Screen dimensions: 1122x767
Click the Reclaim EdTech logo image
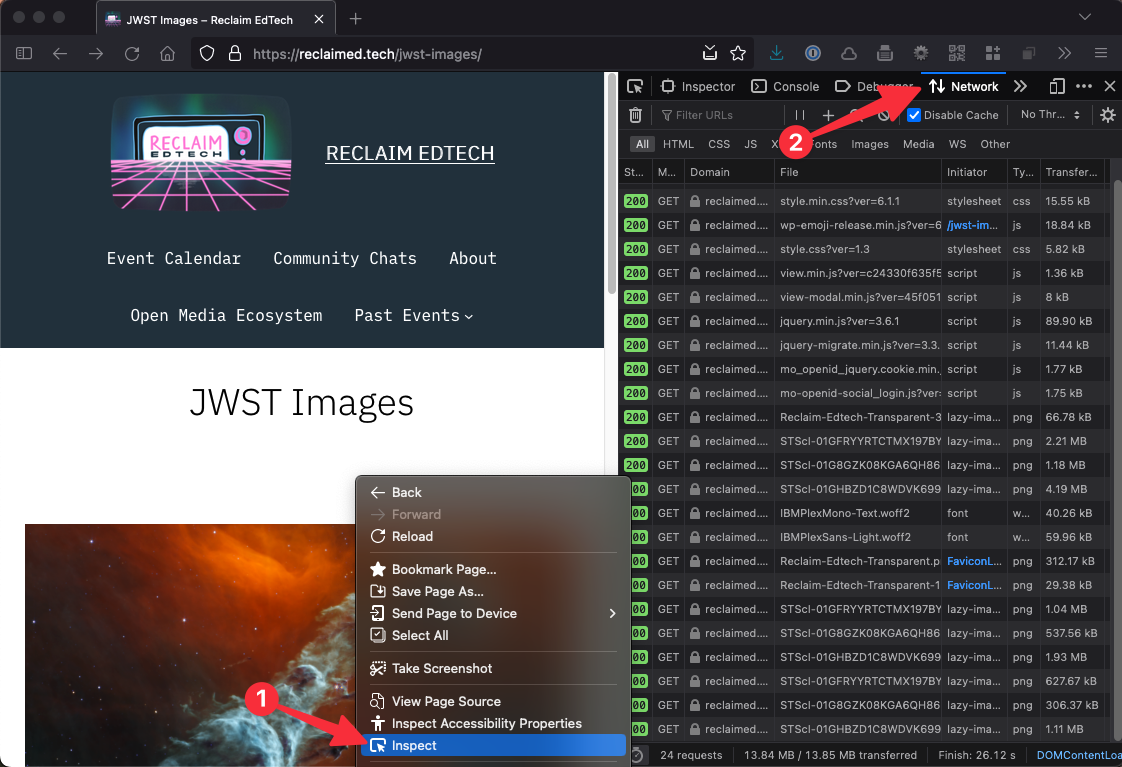click(x=201, y=152)
